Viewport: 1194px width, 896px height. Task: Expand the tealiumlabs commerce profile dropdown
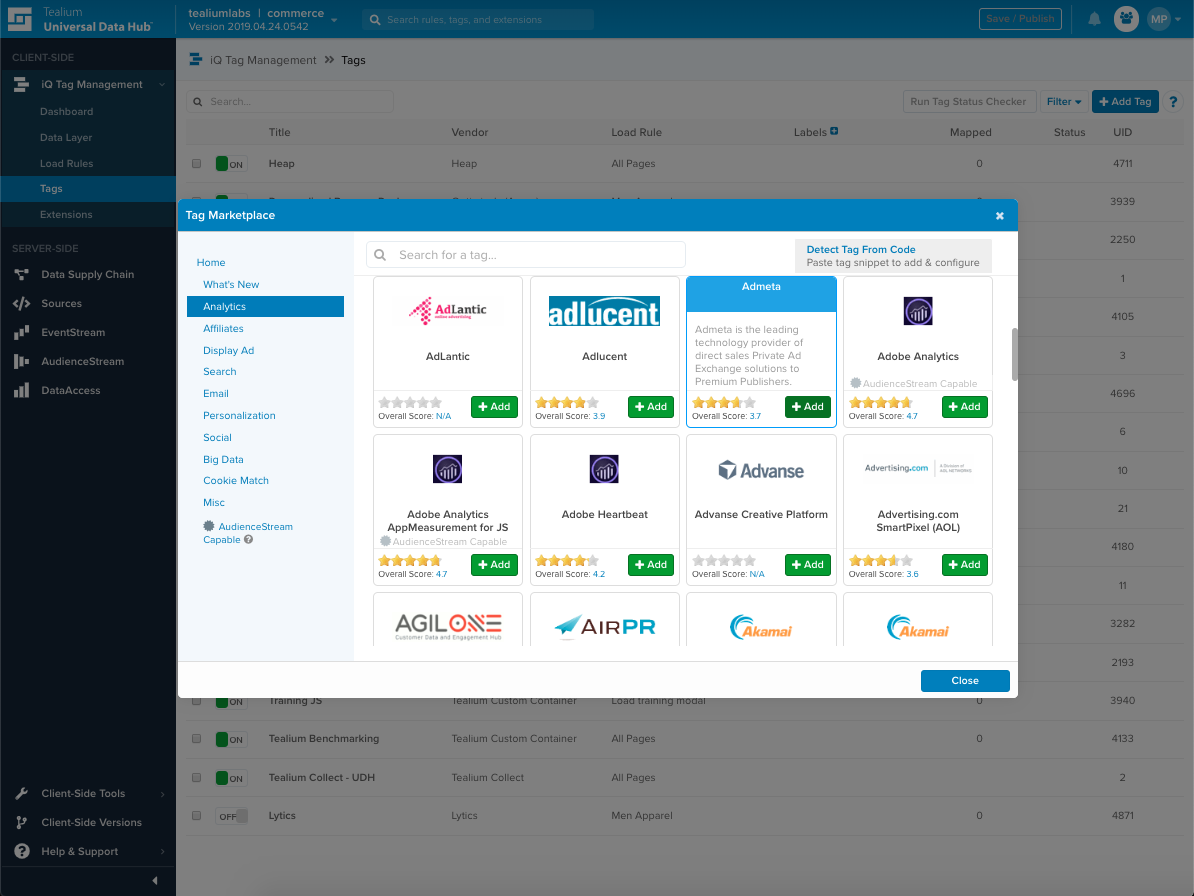tap(334, 19)
